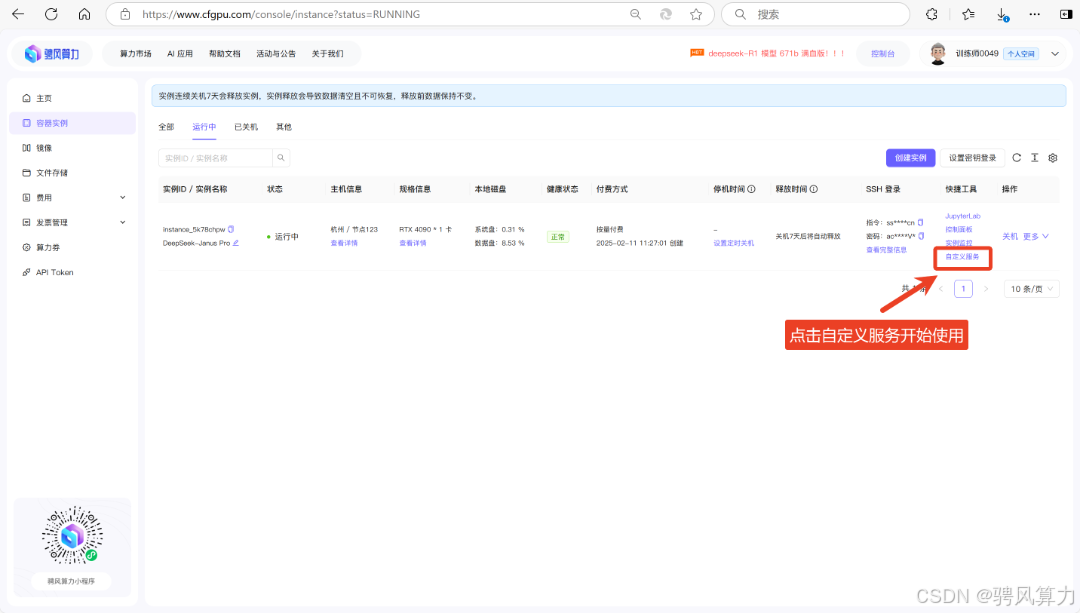
Task: Select pagination page 1
Action: [963, 289]
